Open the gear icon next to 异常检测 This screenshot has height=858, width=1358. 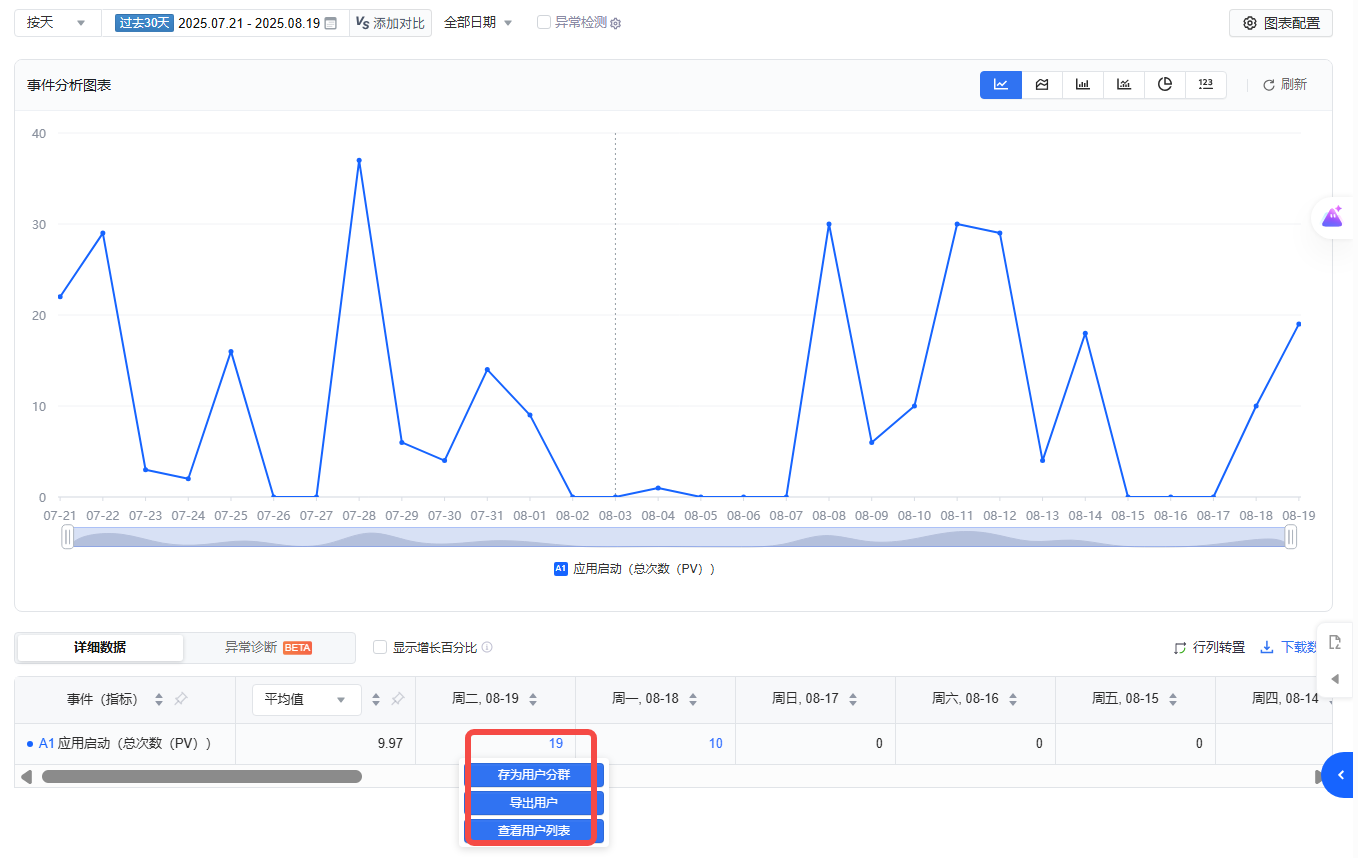click(616, 23)
